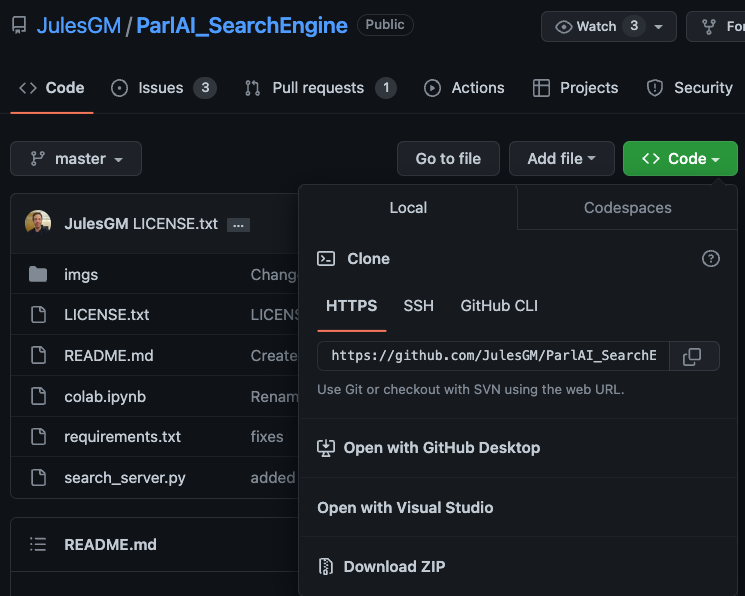Switch to the Codespaces tab
This screenshot has height=596, width=745.
pos(627,208)
